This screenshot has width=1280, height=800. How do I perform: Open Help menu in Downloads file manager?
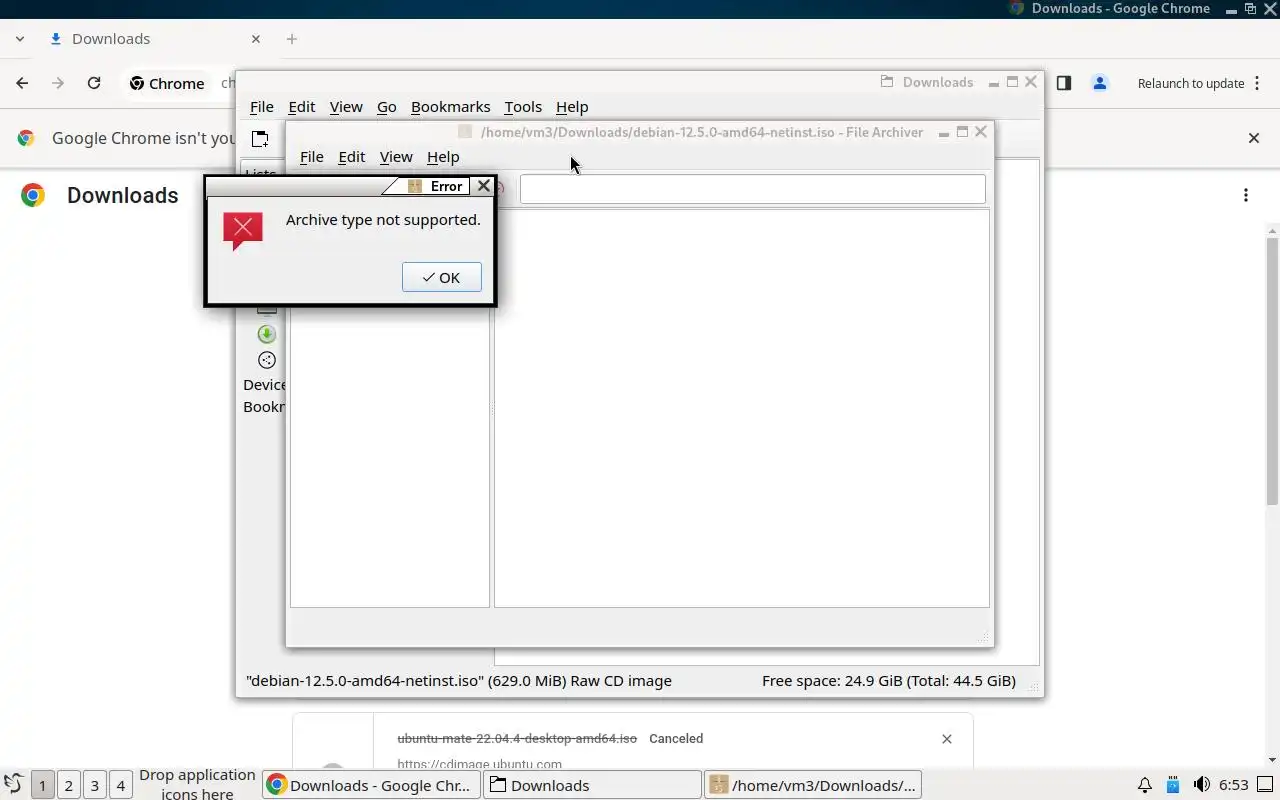pyautogui.click(x=572, y=107)
